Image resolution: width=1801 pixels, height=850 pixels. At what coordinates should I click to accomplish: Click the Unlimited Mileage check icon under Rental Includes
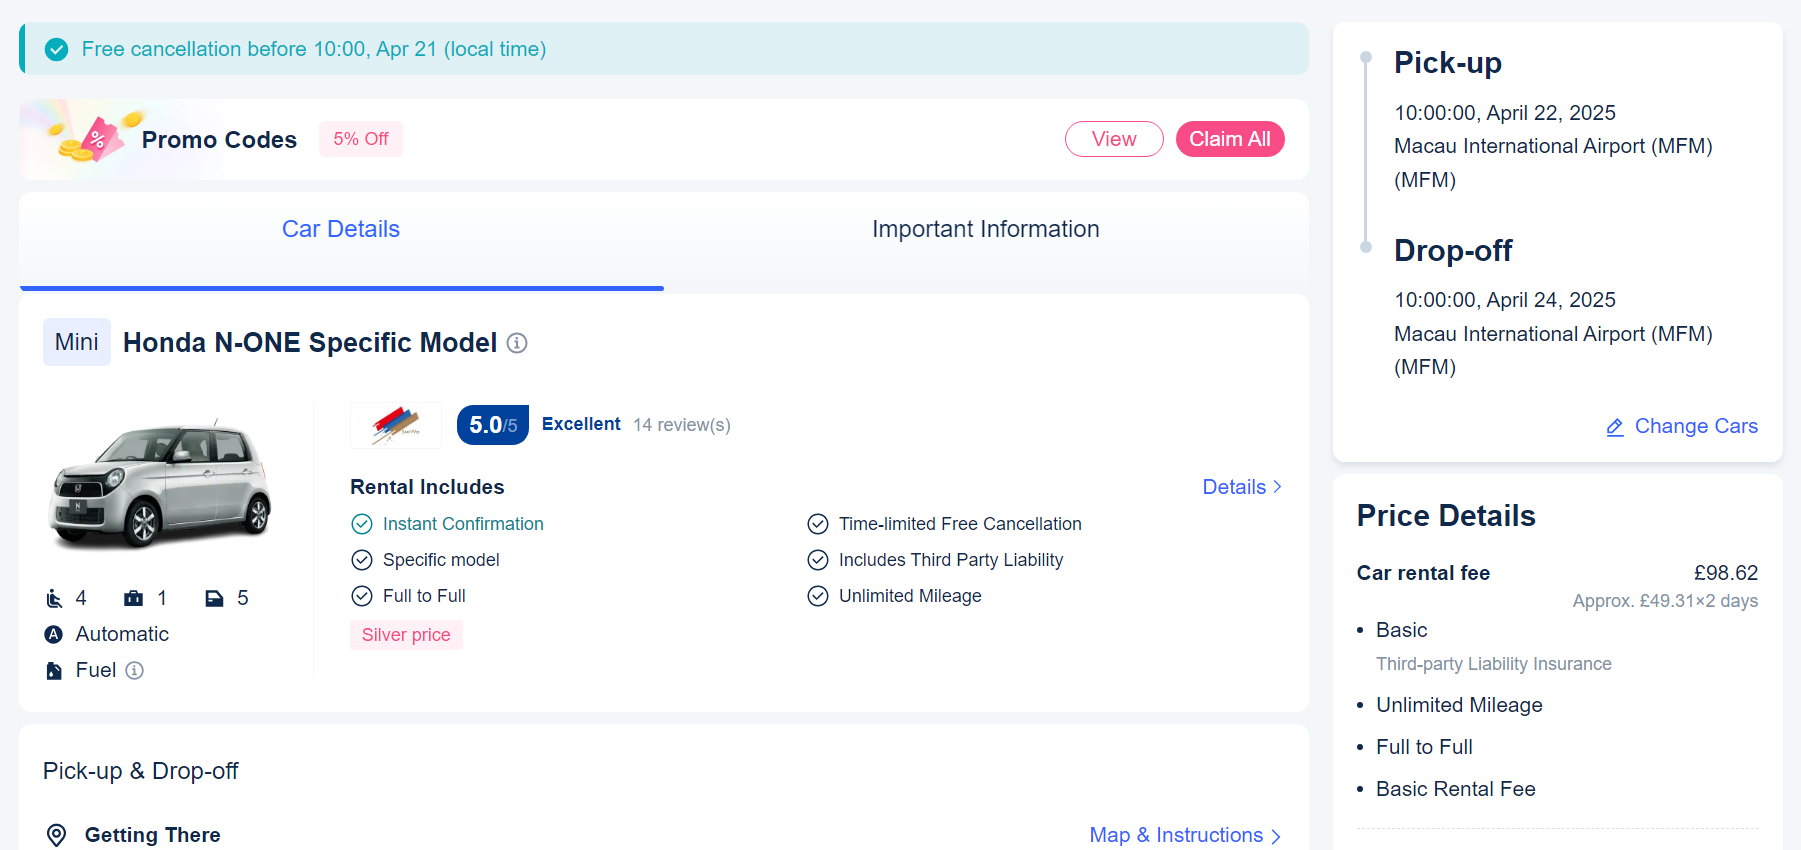click(x=818, y=596)
